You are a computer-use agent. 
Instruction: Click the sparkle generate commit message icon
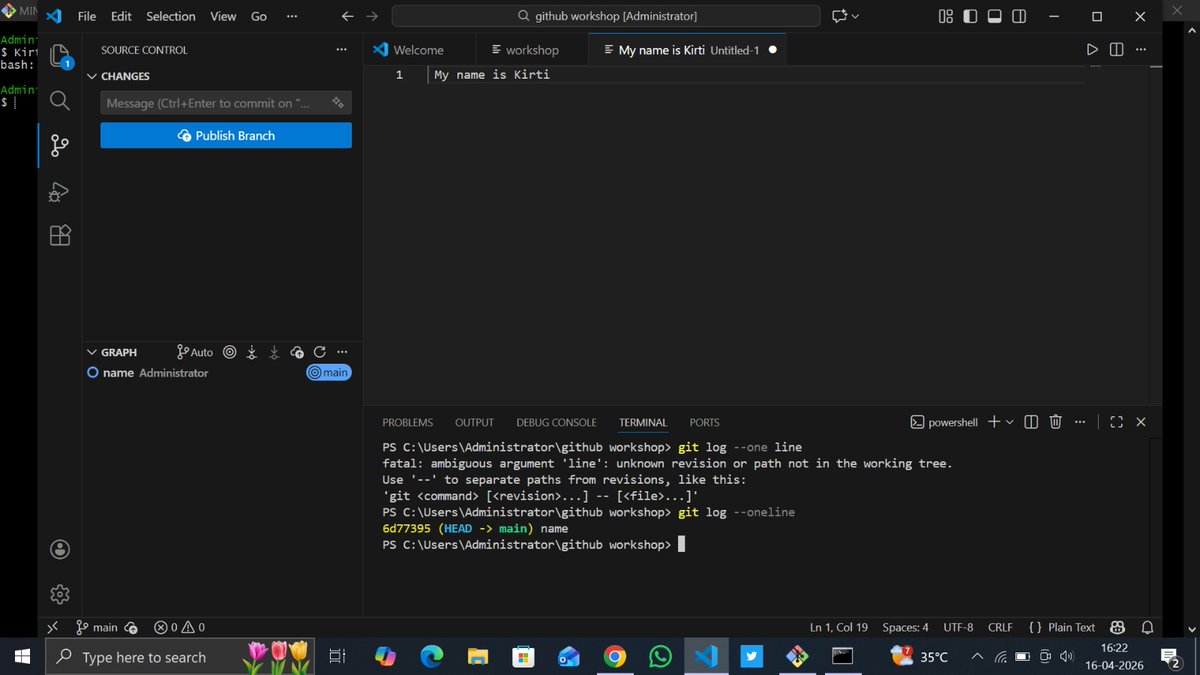pyautogui.click(x=338, y=103)
